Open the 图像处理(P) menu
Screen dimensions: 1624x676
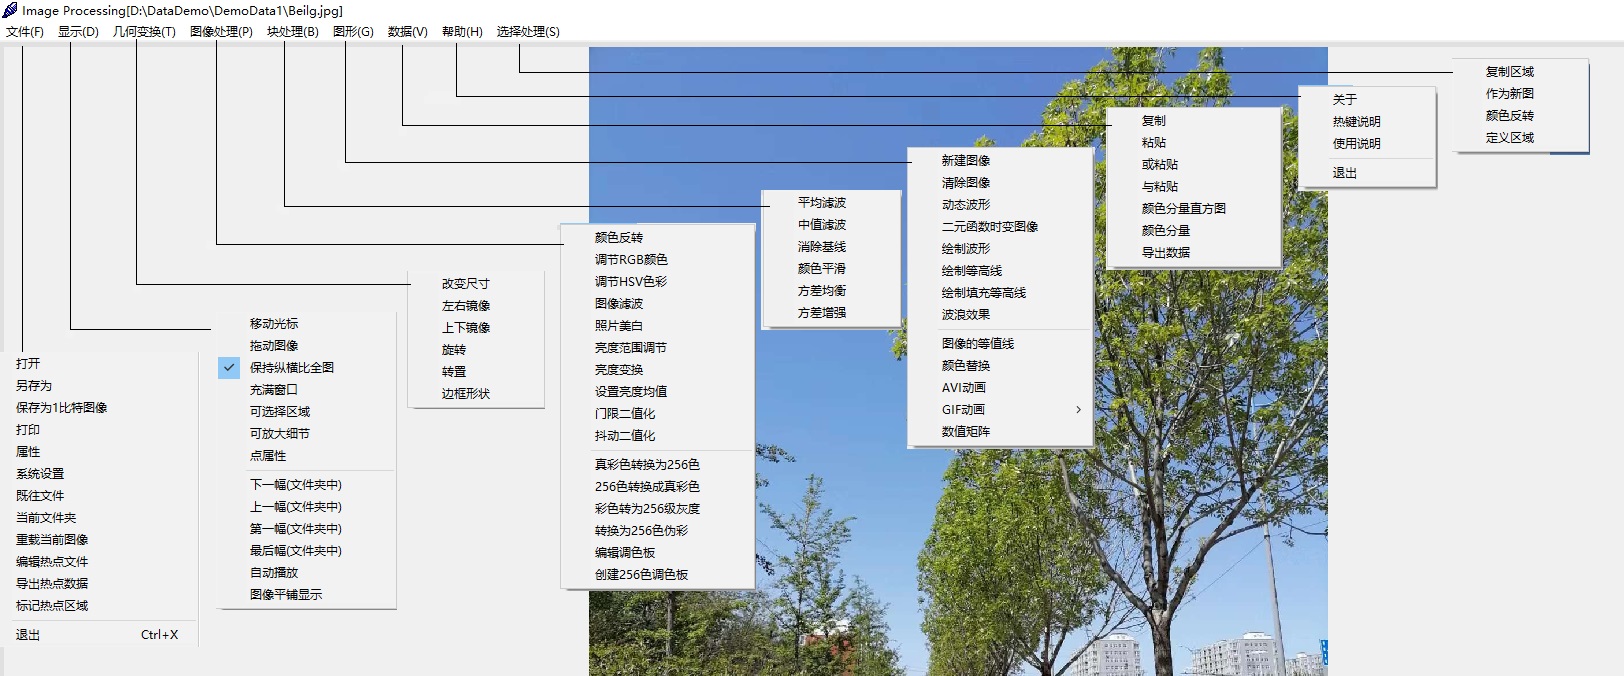[x=221, y=31]
